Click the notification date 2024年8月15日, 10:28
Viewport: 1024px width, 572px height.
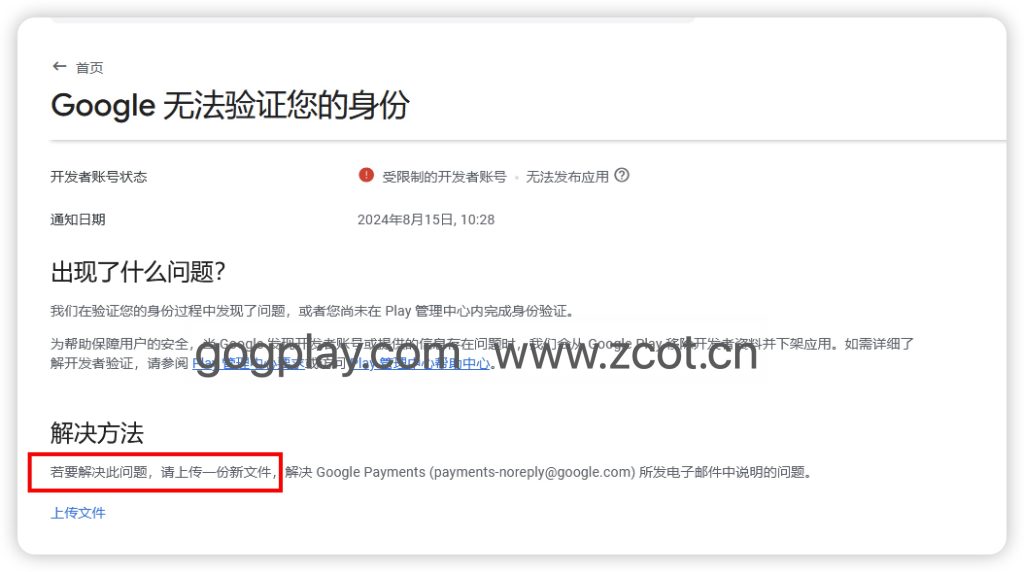click(x=426, y=219)
